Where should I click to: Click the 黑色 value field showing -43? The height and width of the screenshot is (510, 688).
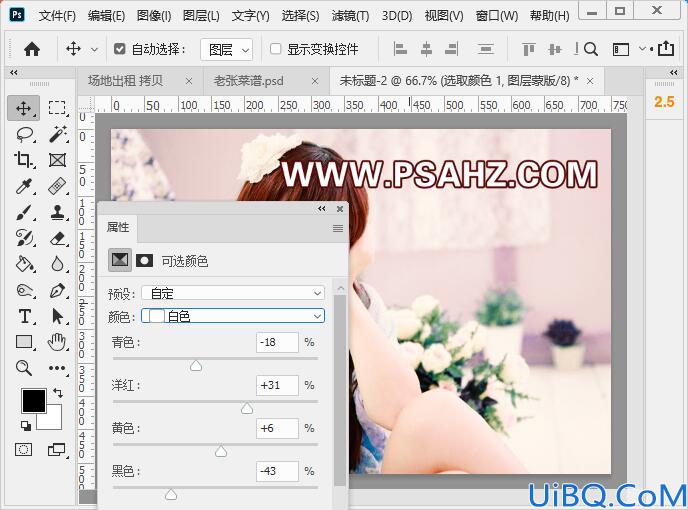point(277,471)
